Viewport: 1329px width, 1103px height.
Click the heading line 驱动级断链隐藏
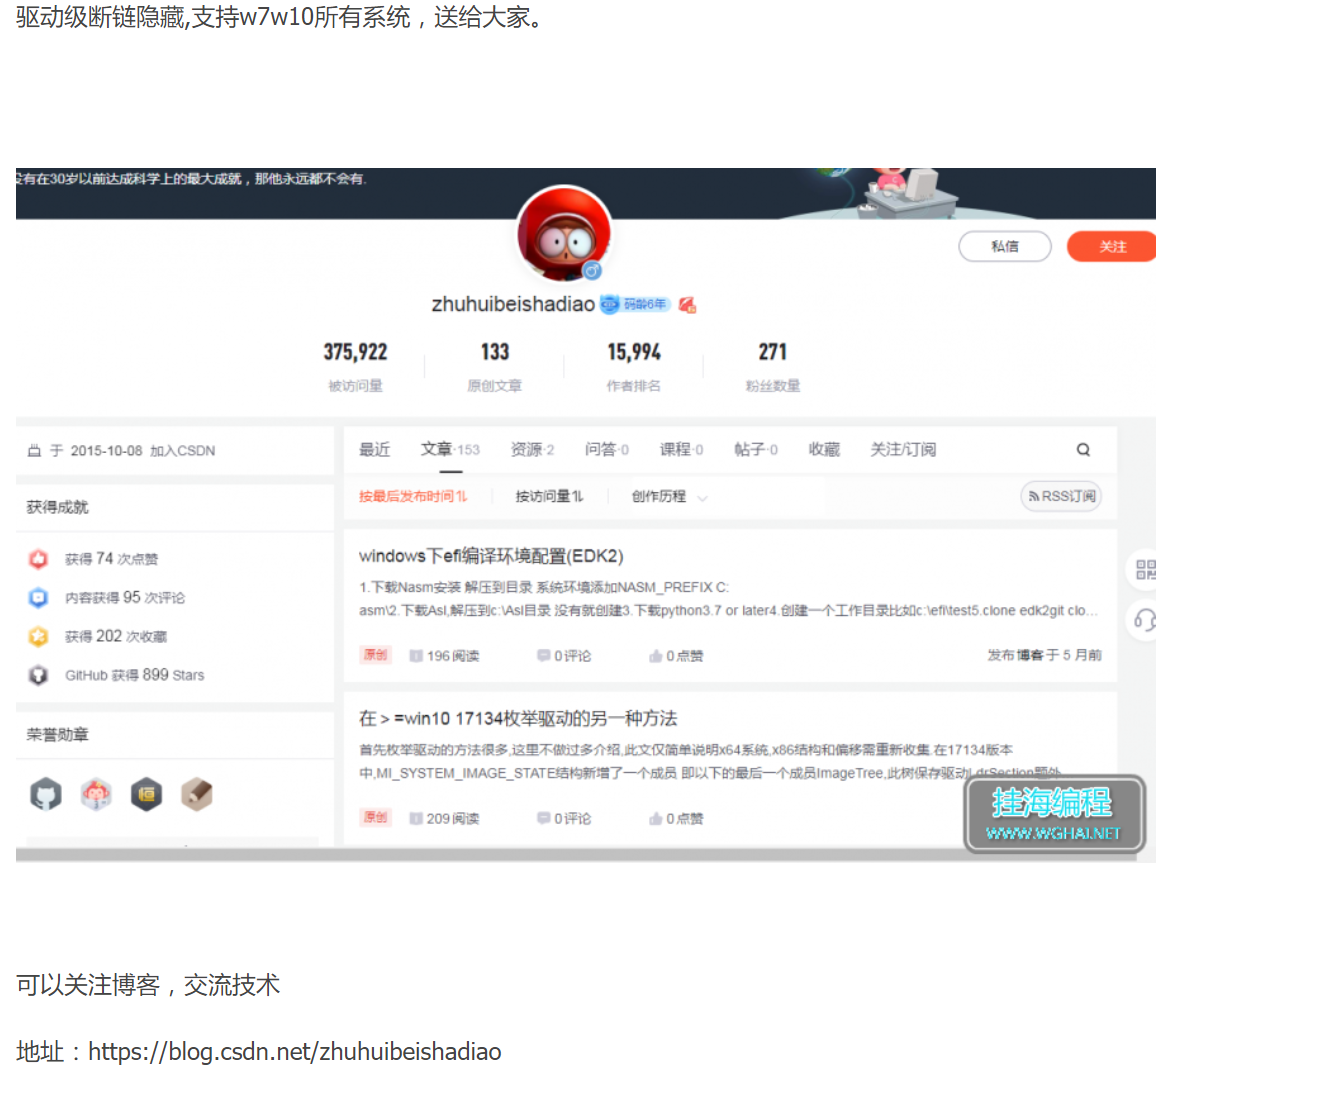tap(283, 17)
